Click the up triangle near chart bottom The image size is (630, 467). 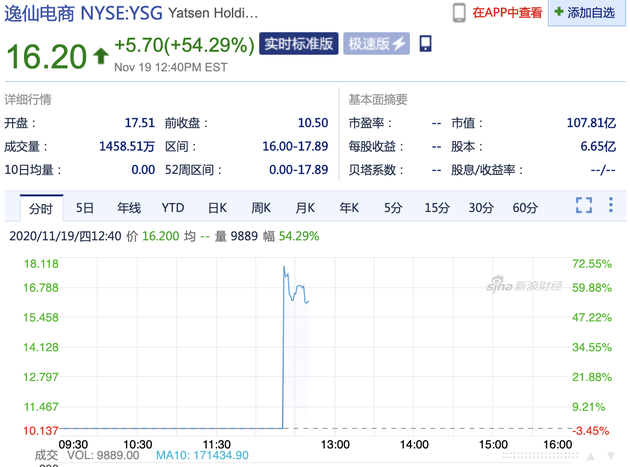591,456
